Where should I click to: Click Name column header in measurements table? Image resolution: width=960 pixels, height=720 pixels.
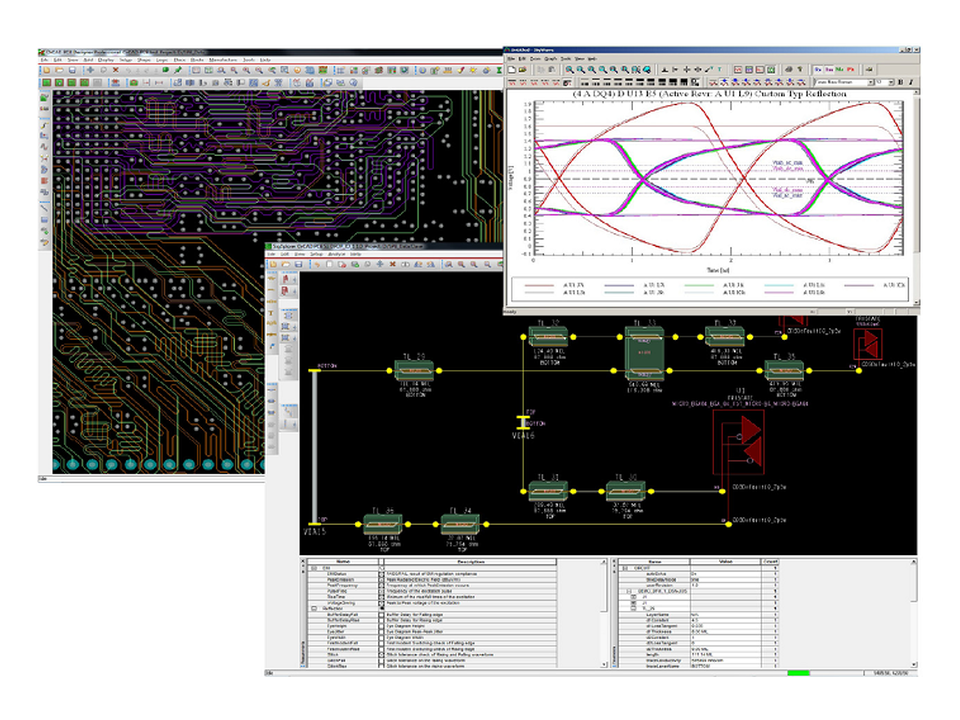[x=343, y=561]
